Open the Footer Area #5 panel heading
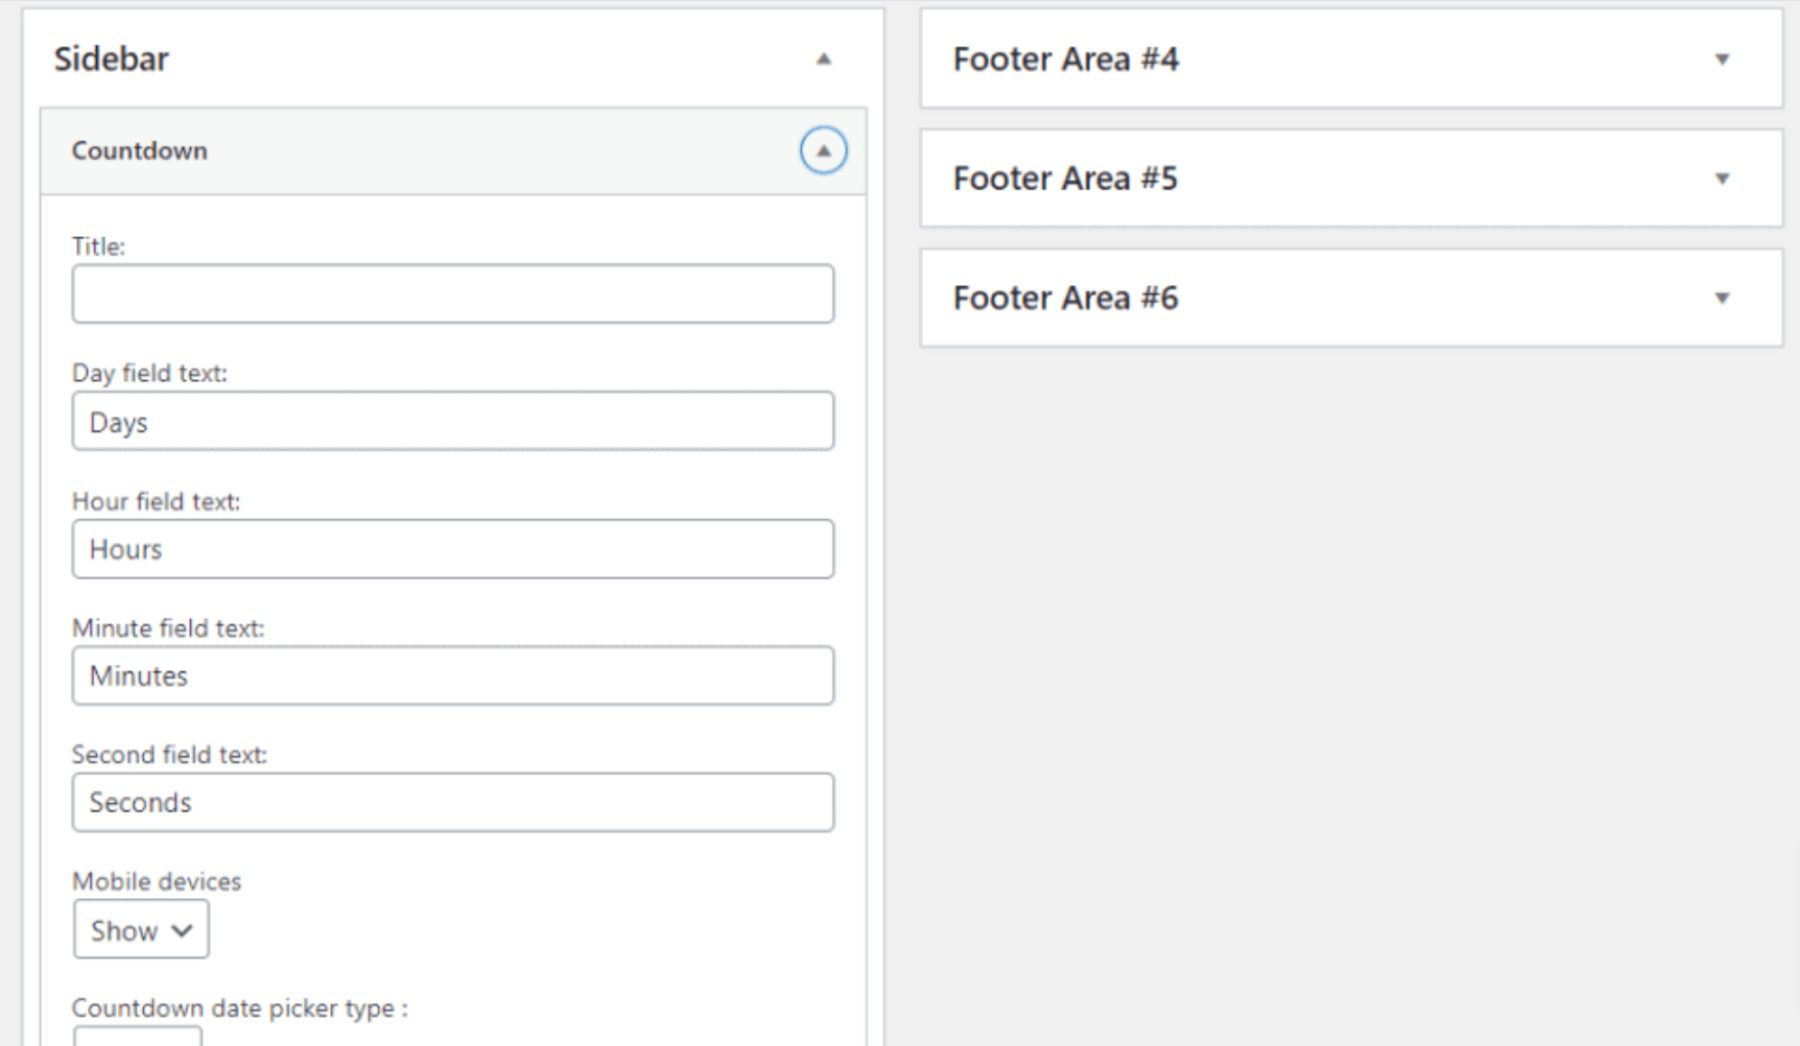 1065,179
